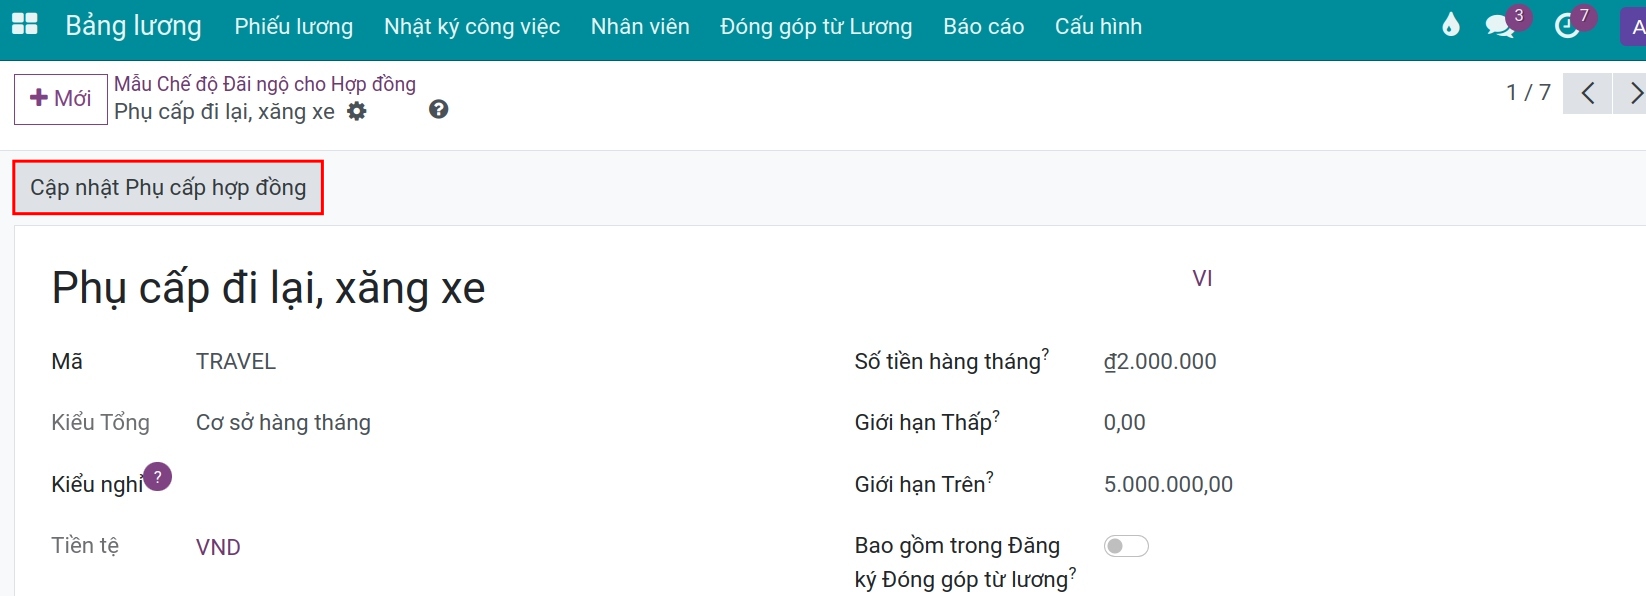The width and height of the screenshot is (1646, 596).
Task: Select the Cơ sở hàng tháng value
Action: click(283, 423)
